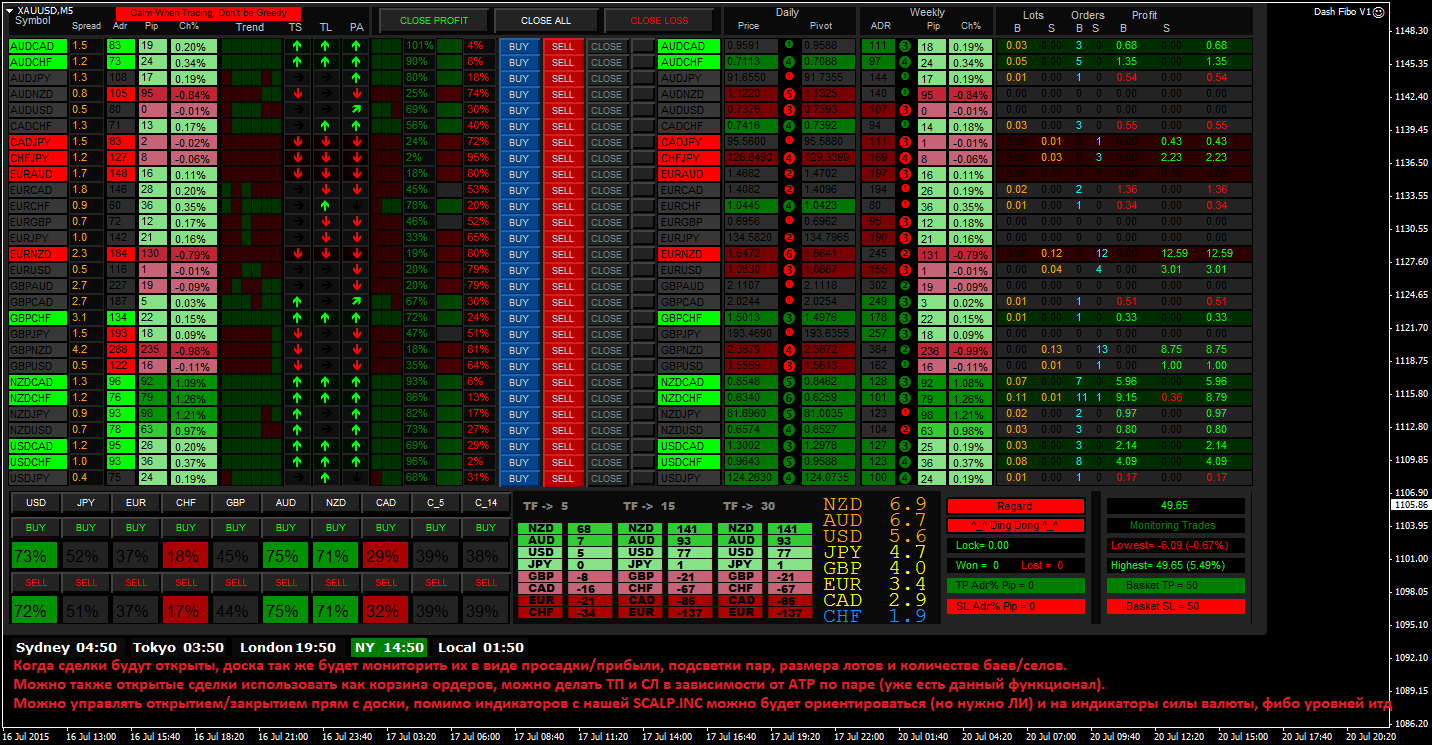Click the PA diagonal arrow in GBPCAD row
Screen dimensions: 1432x745
(x=357, y=302)
